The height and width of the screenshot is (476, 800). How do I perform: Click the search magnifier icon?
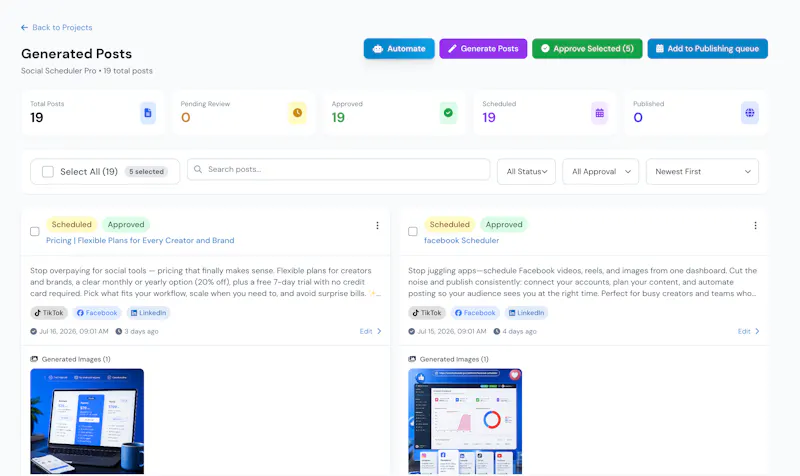tap(198, 169)
